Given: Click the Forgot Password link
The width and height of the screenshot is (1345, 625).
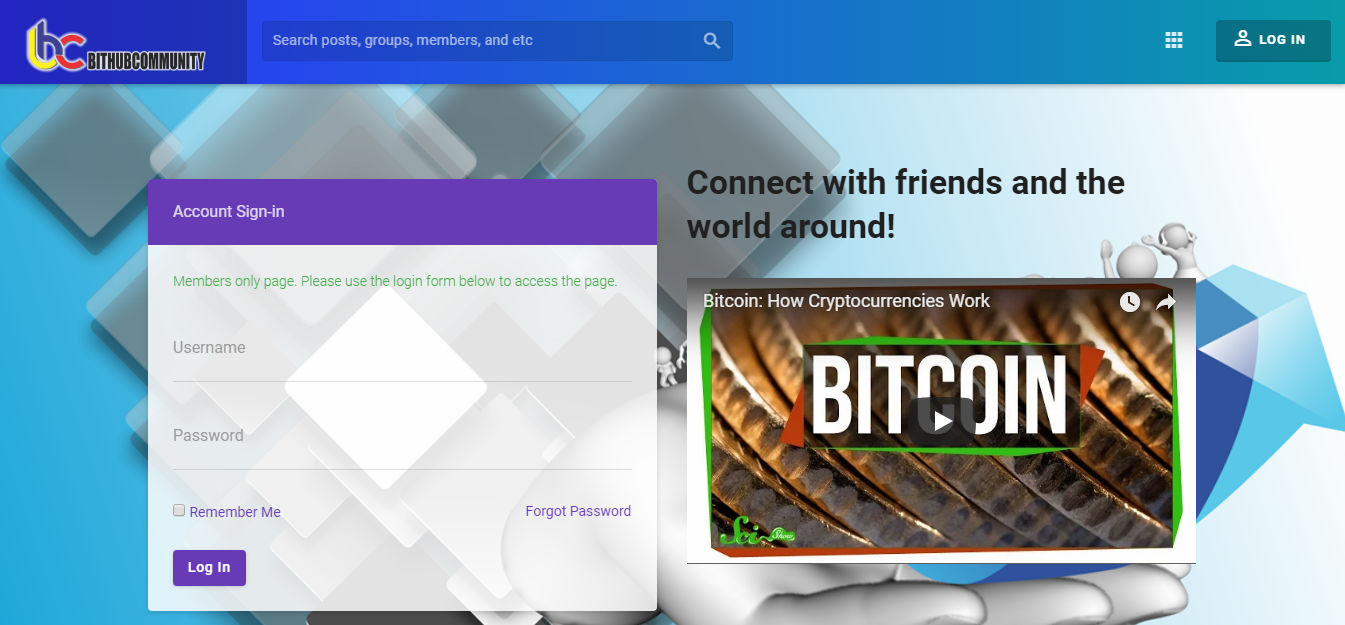Looking at the screenshot, I should pos(578,511).
